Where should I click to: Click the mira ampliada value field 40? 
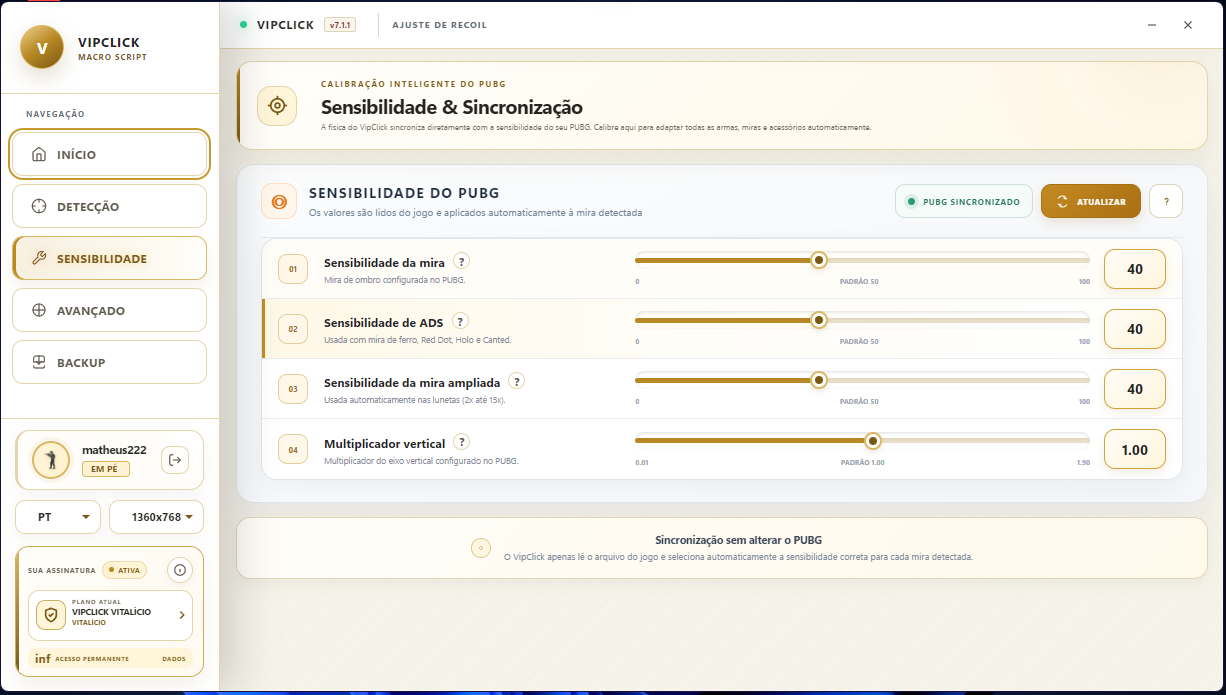pos(1135,389)
